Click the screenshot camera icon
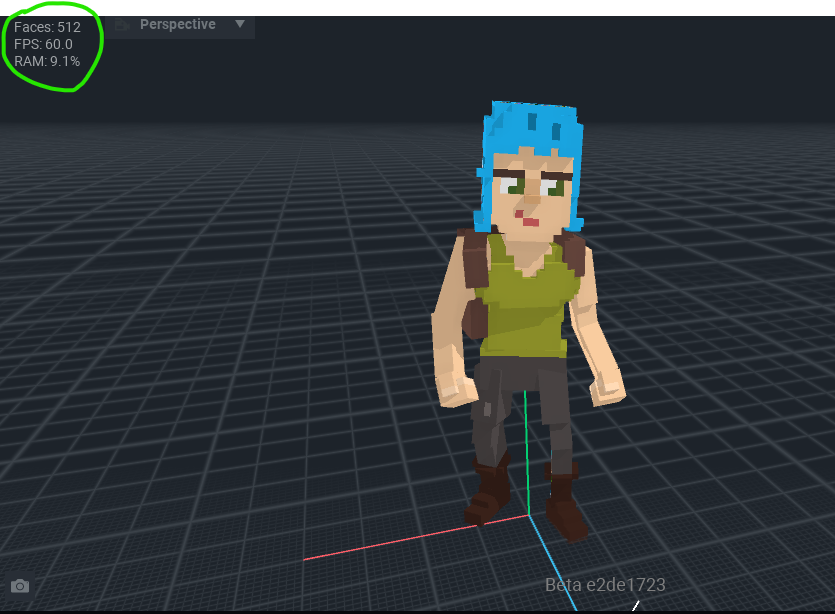835x614 pixels. [x=20, y=585]
